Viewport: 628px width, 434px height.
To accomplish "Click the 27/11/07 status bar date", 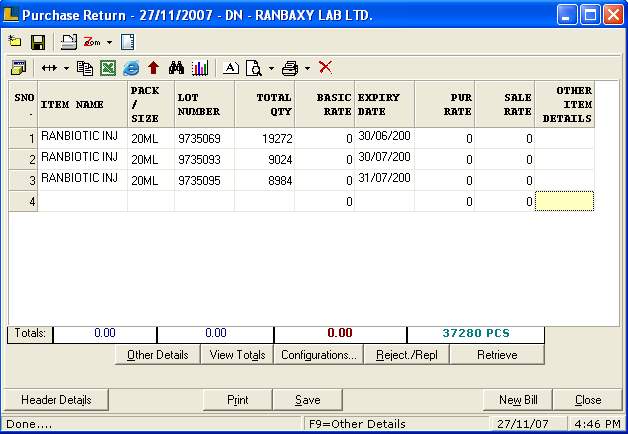I will coord(522,424).
